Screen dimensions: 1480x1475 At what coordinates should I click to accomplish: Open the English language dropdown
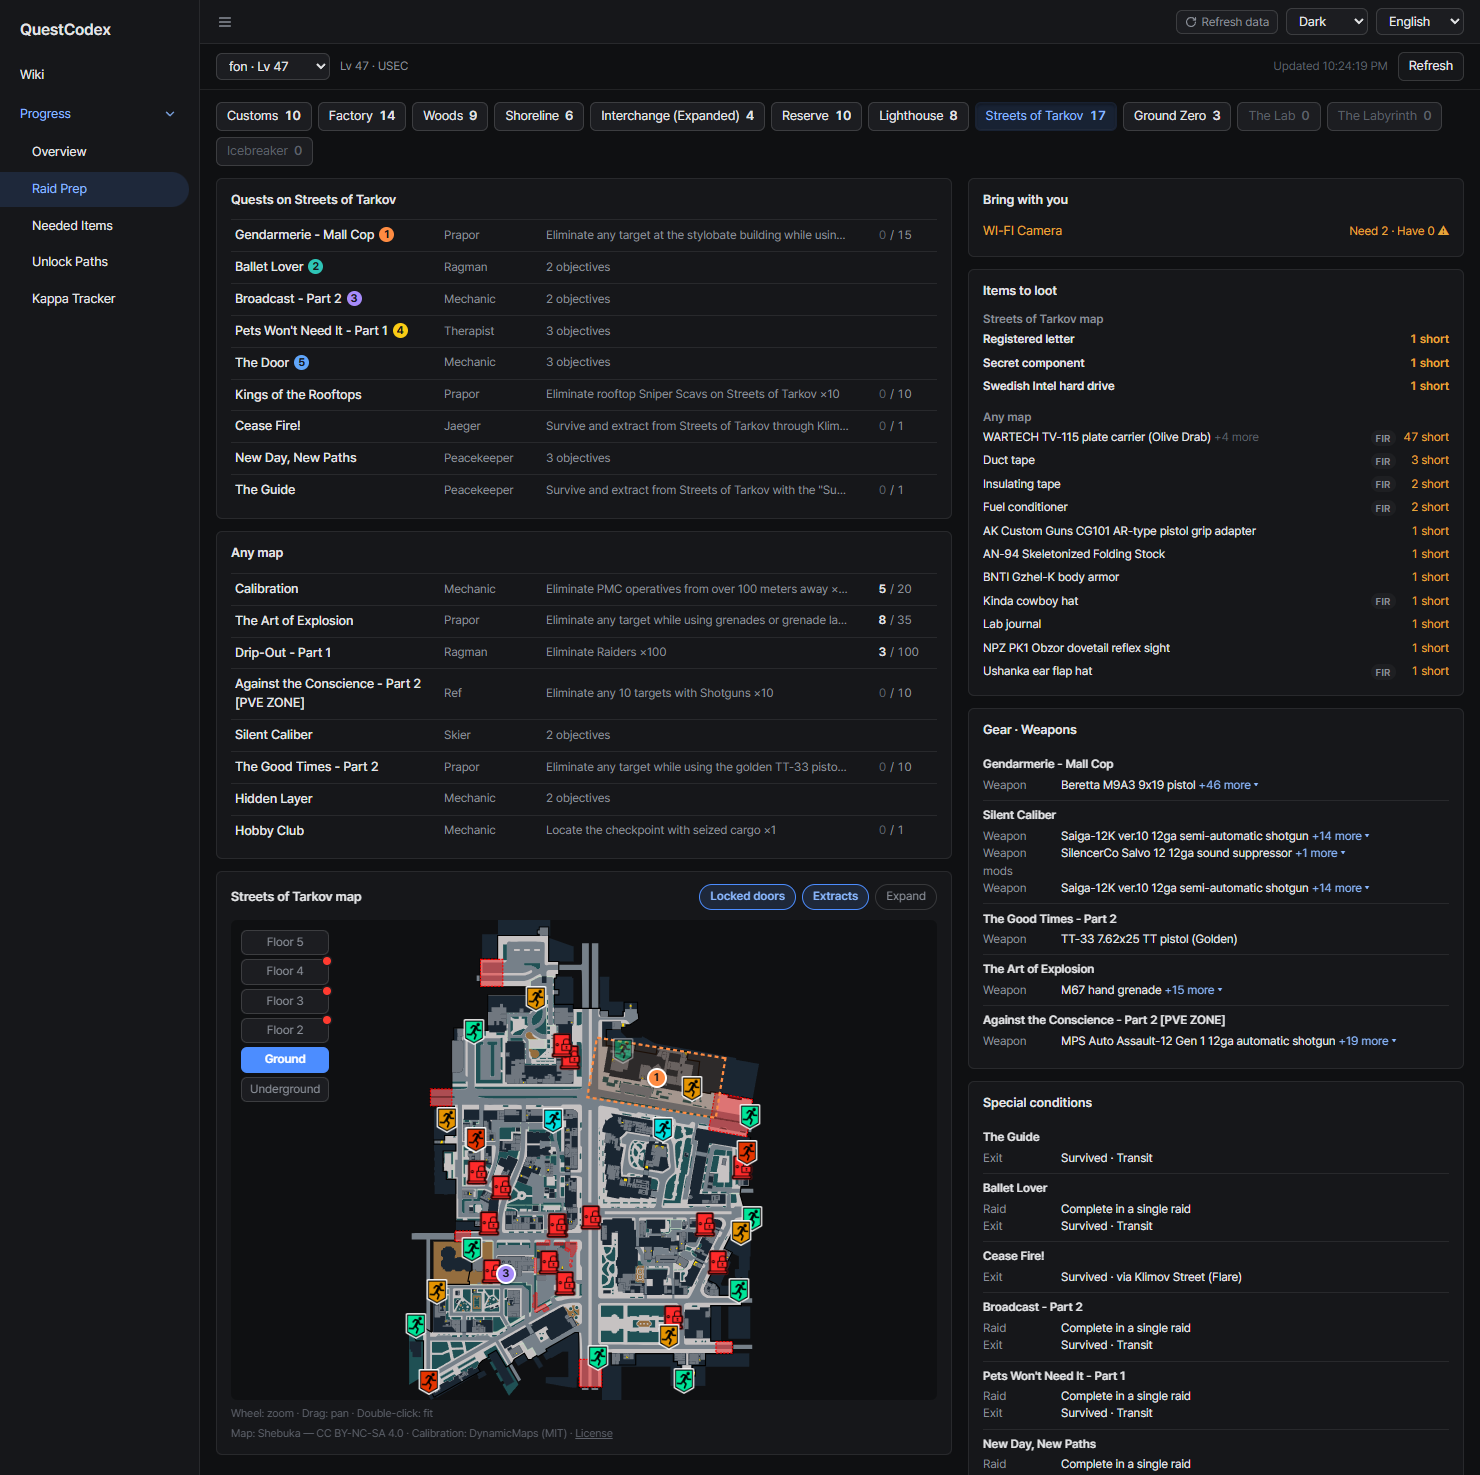[1420, 22]
